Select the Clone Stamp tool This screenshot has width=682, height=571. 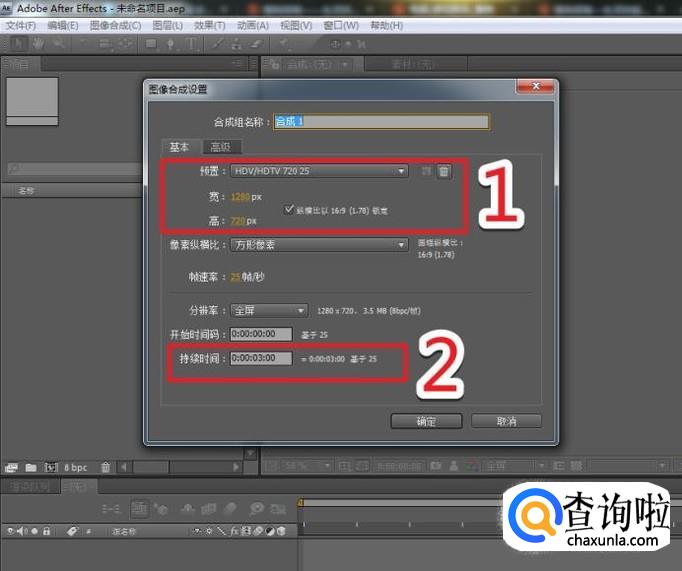(237, 44)
